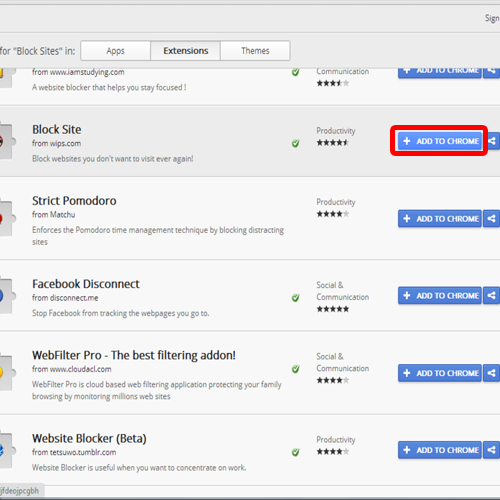Open the Strict Pomodoro extension title

(x=74, y=201)
